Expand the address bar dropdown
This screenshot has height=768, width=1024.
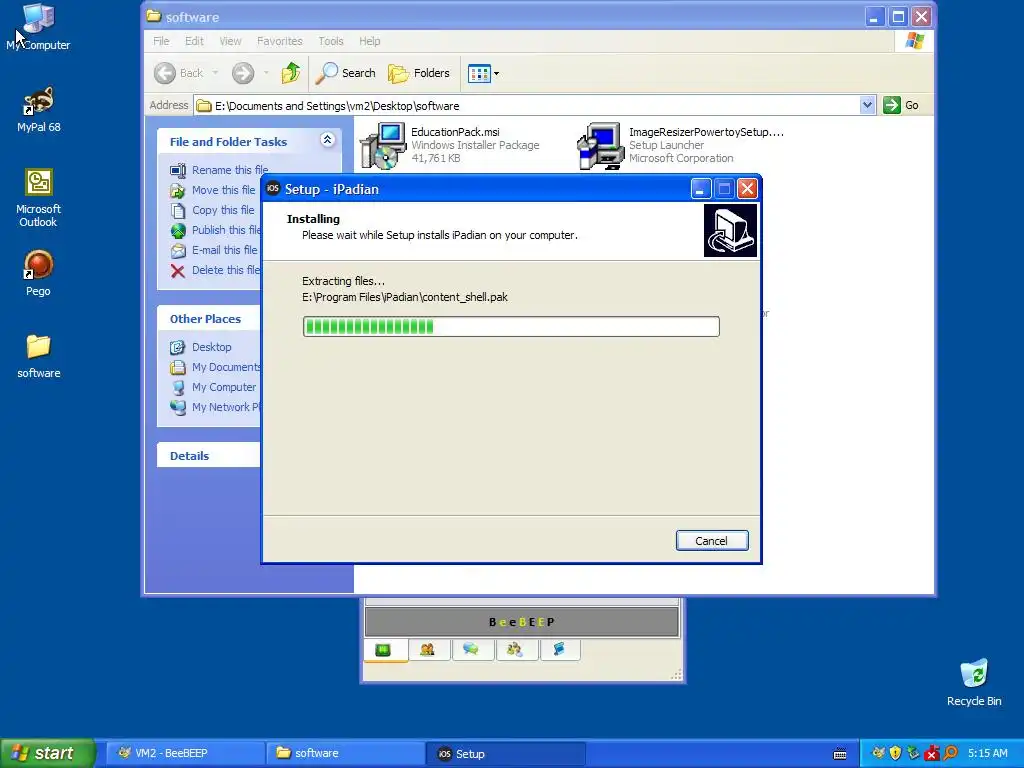867,105
